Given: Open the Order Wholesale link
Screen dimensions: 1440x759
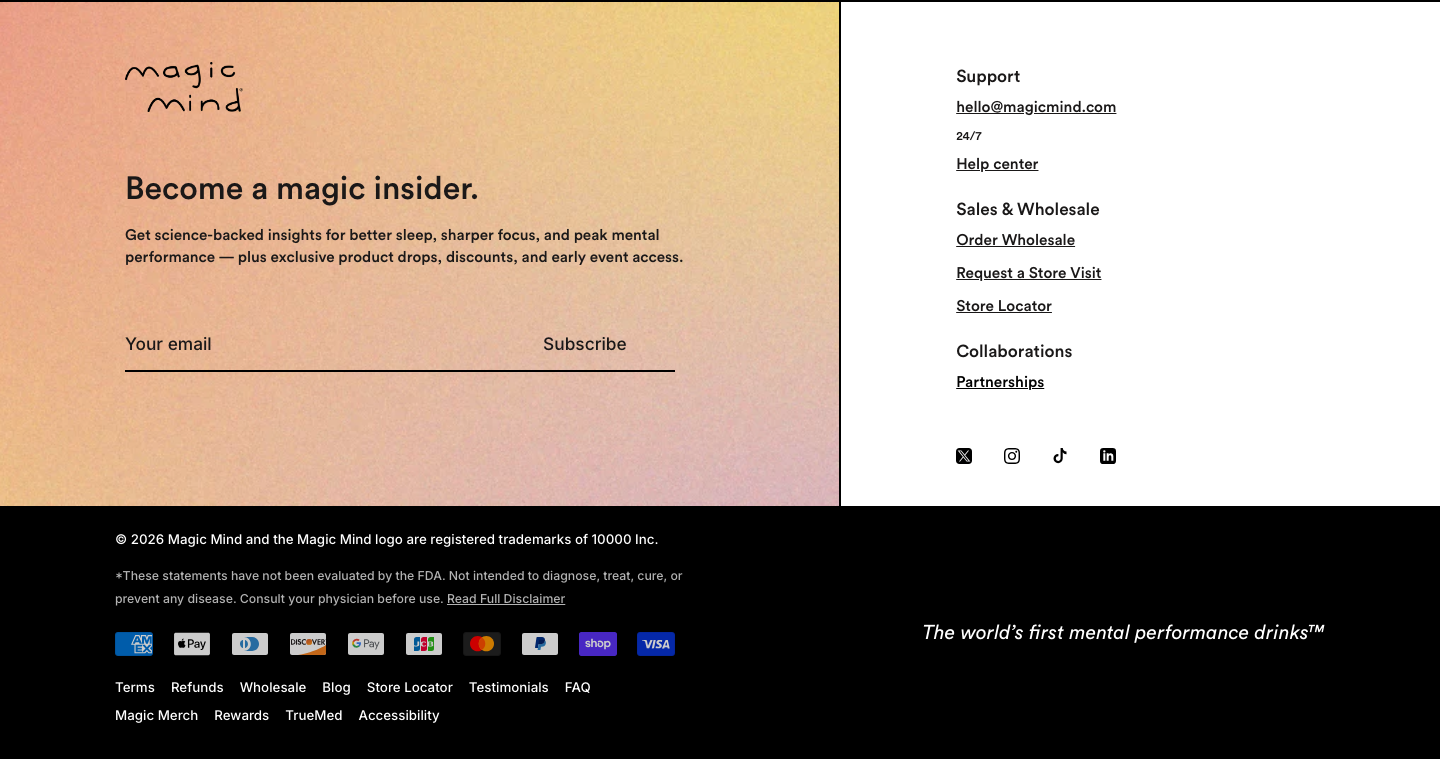Looking at the screenshot, I should click(1015, 240).
